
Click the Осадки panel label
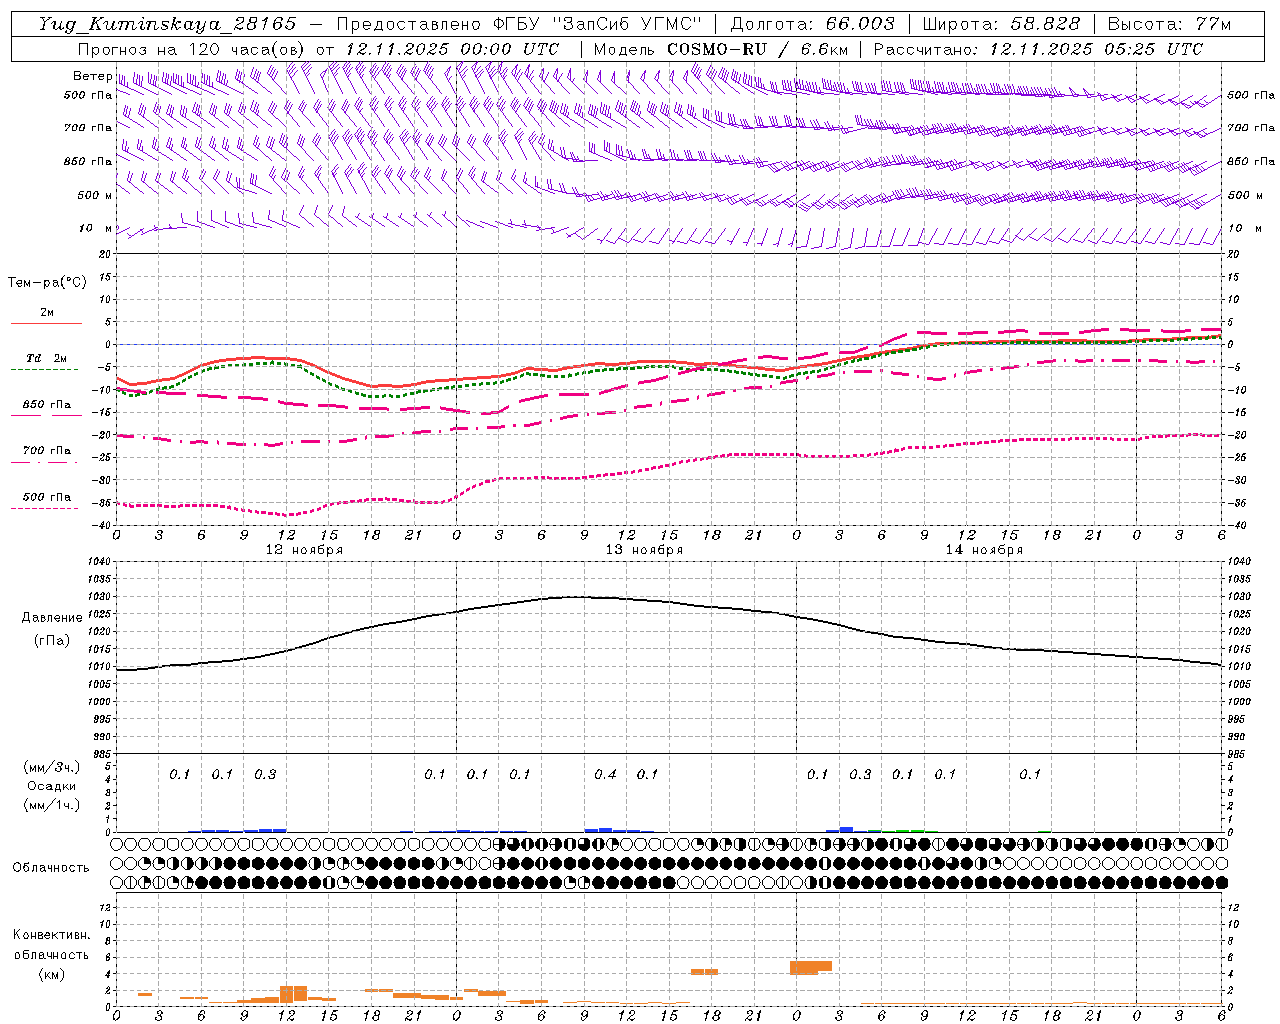pos(51,786)
